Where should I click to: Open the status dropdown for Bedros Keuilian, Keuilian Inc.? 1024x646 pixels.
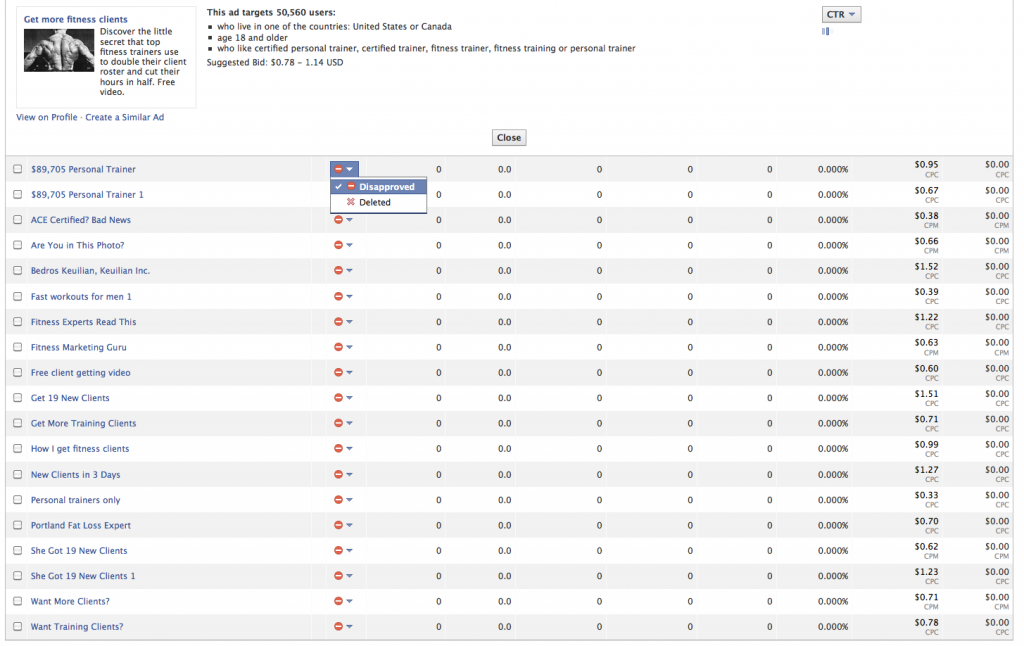[349, 271]
